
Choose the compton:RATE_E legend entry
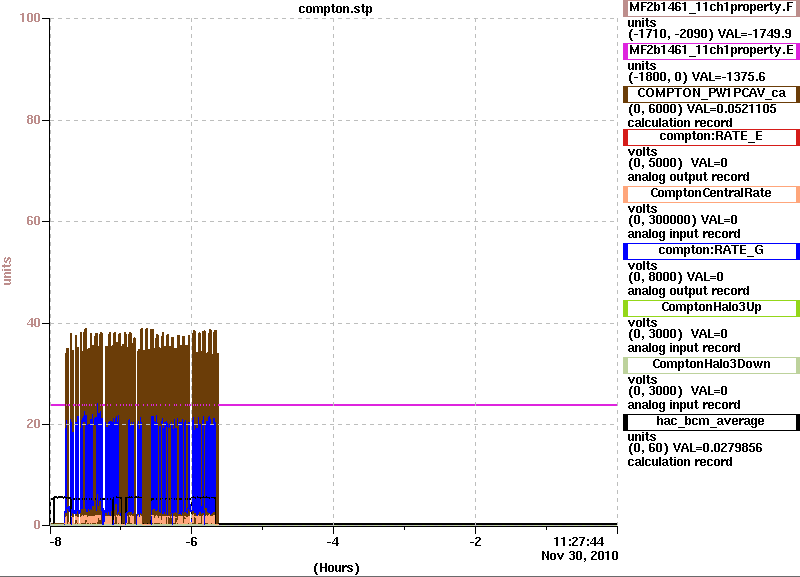point(711,137)
